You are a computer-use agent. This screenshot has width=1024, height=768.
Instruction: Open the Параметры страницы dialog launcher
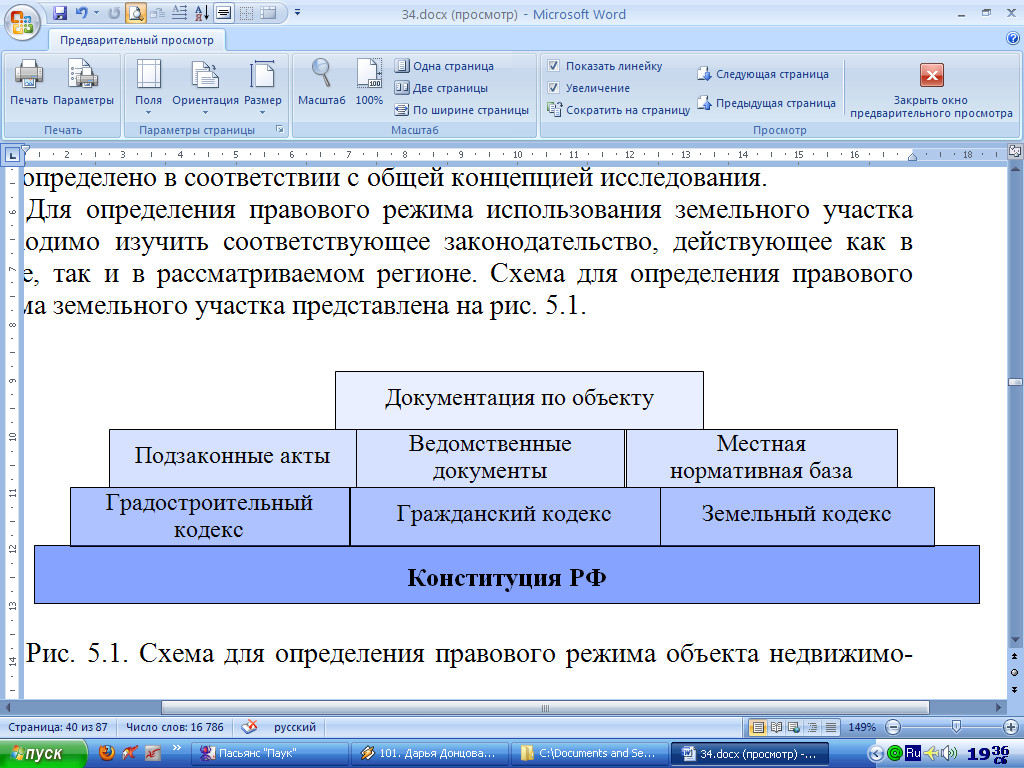pos(280,129)
